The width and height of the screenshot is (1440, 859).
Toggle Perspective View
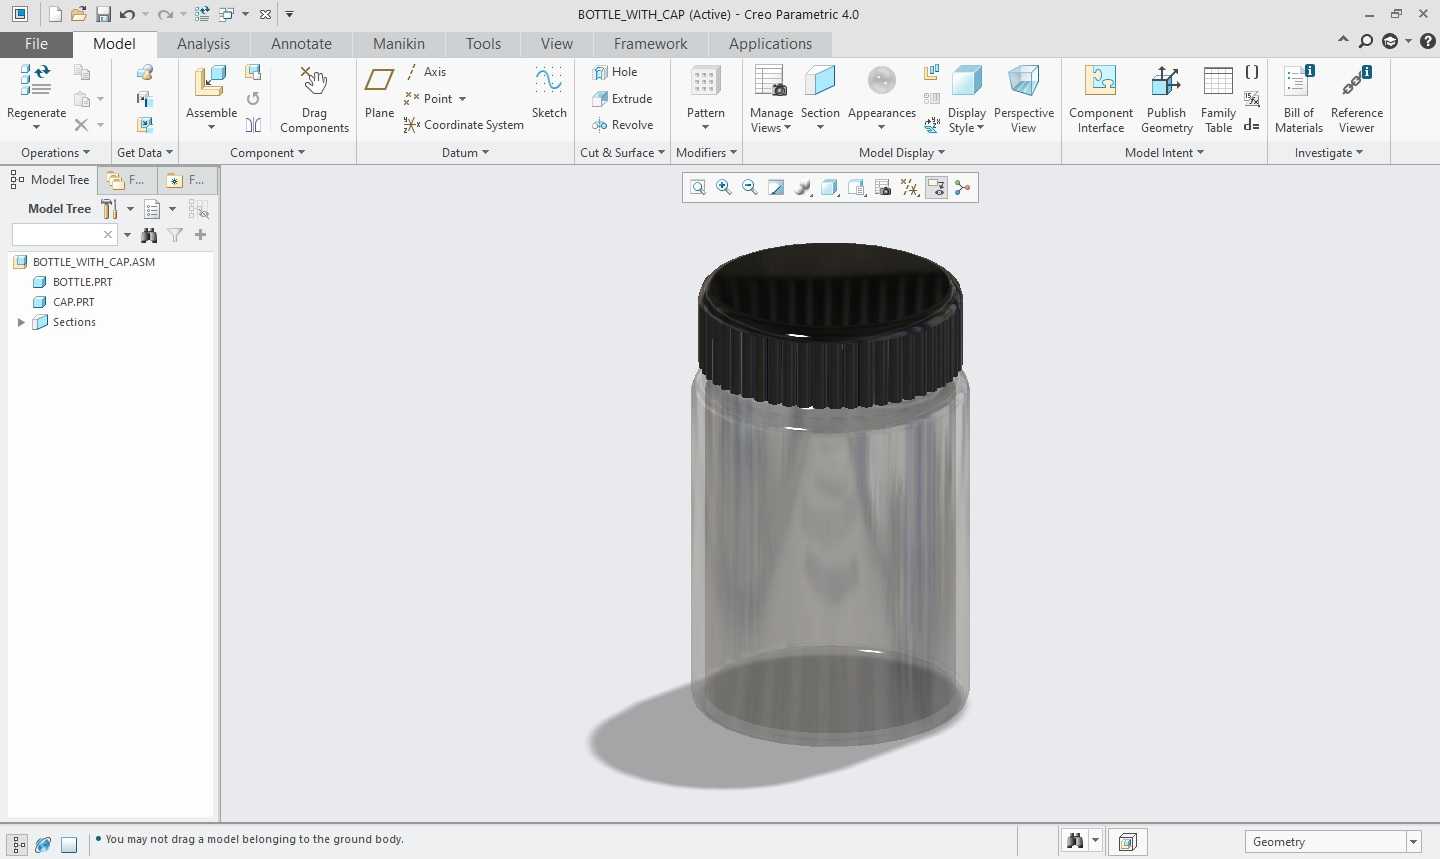click(x=1023, y=99)
